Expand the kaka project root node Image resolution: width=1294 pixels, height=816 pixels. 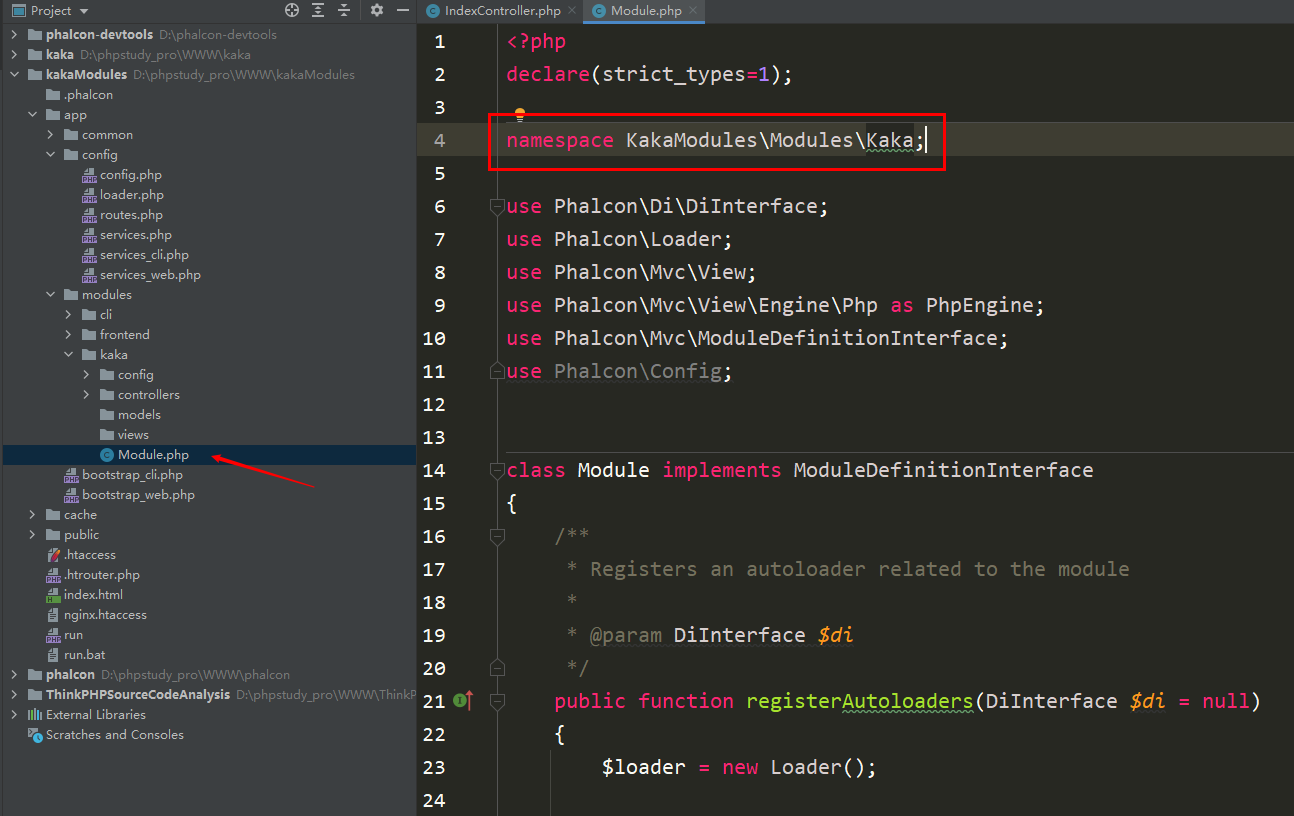pyautogui.click(x=14, y=54)
